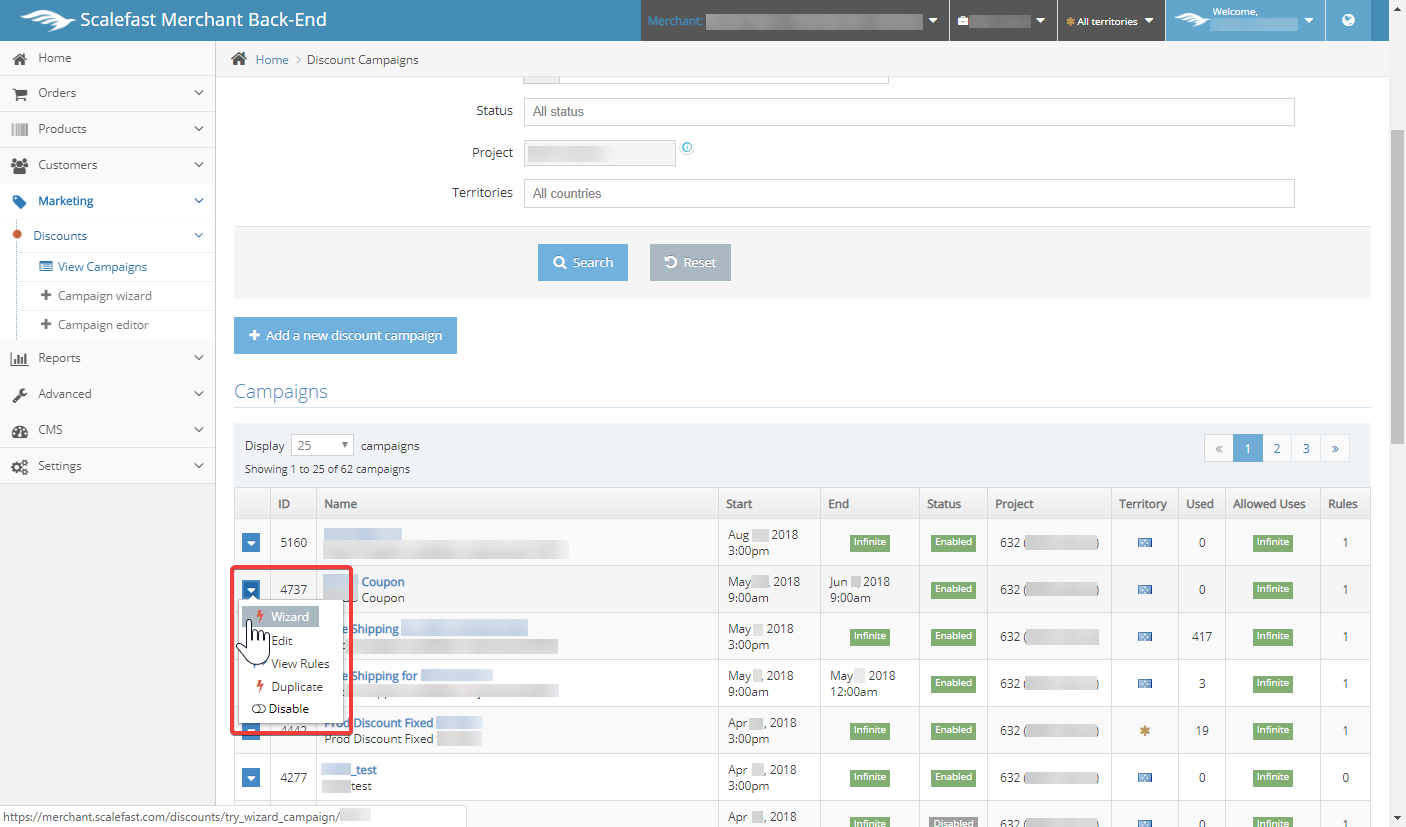Disable campaign via the Disable toggle option
Screen dimensions: 1406x827
pyautogui.click(x=280, y=709)
